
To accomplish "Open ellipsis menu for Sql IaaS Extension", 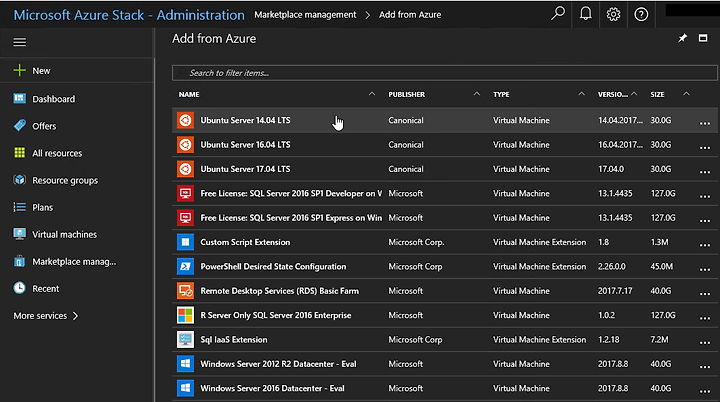I will 705,342.
